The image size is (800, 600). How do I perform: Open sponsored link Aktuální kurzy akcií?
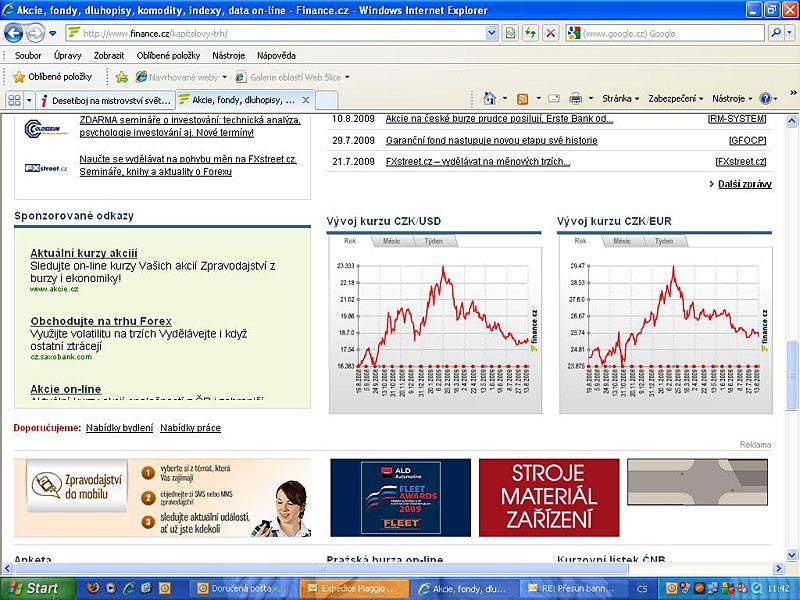pyautogui.click(x=84, y=253)
